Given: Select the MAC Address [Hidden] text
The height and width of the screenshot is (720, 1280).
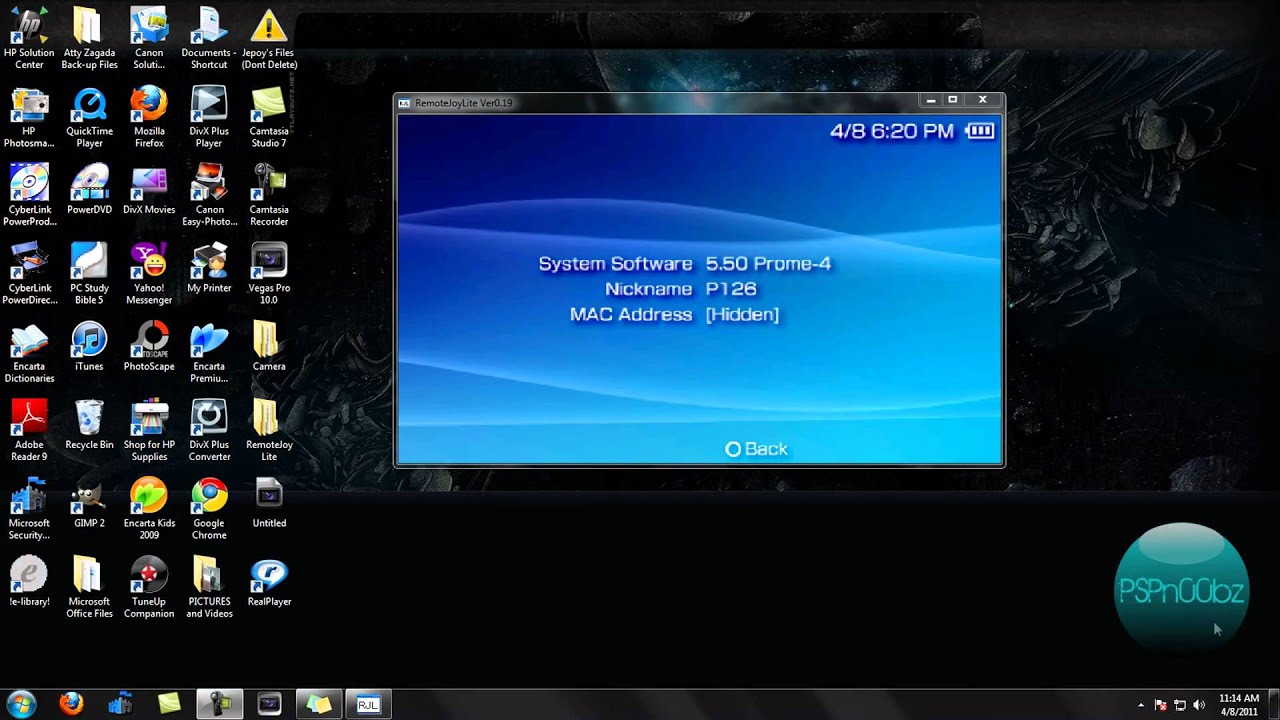Looking at the screenshot, I should click(674, 314).
